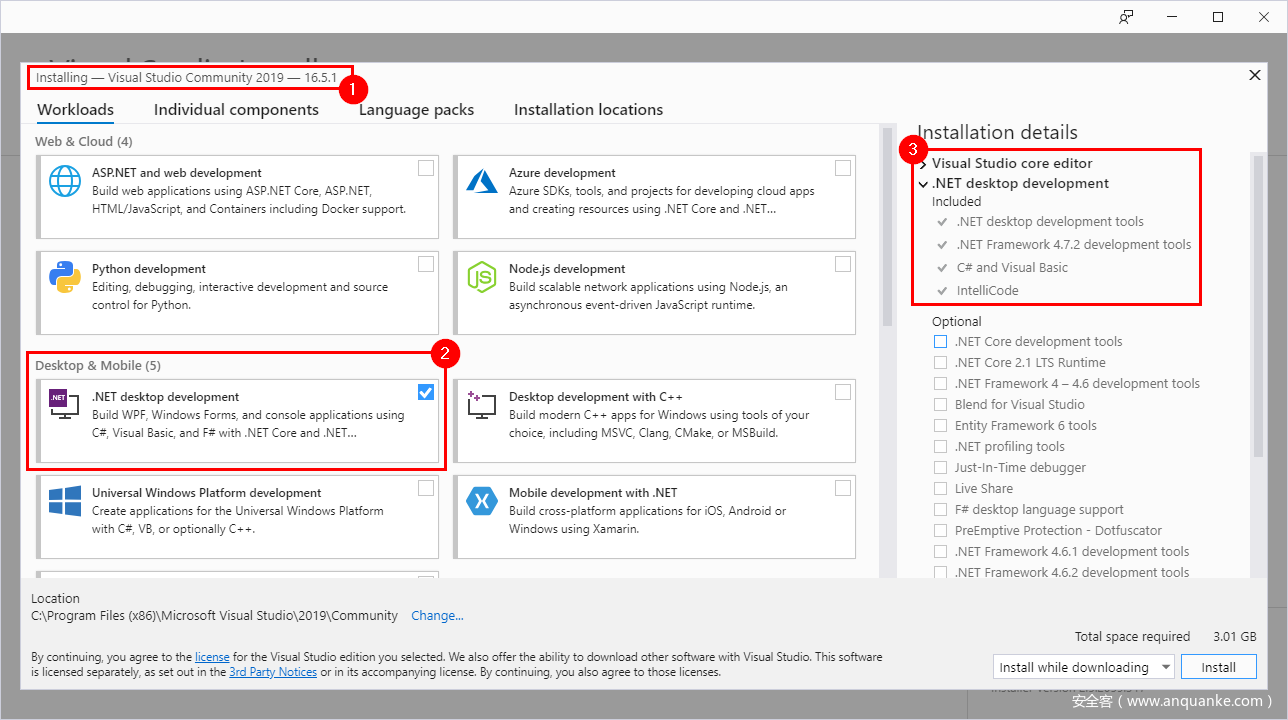Click the Universal Windows Platform logo
1288x720 pixels.
coord(65,501)
